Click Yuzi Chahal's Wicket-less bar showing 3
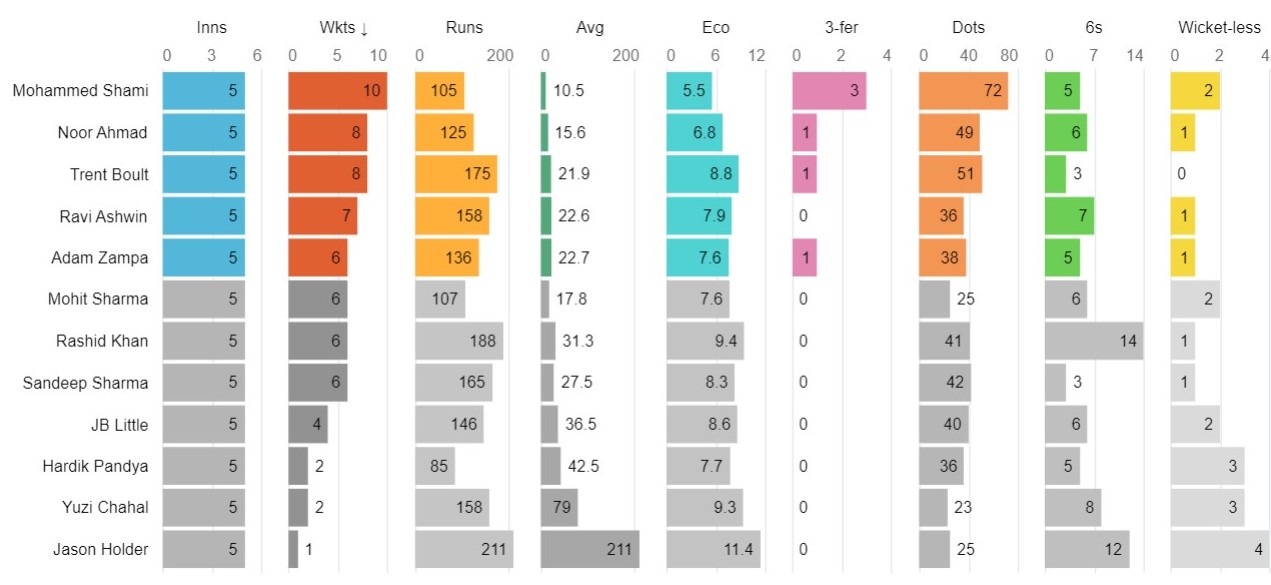The image size is (1271, 585). tap(1207, 507)
